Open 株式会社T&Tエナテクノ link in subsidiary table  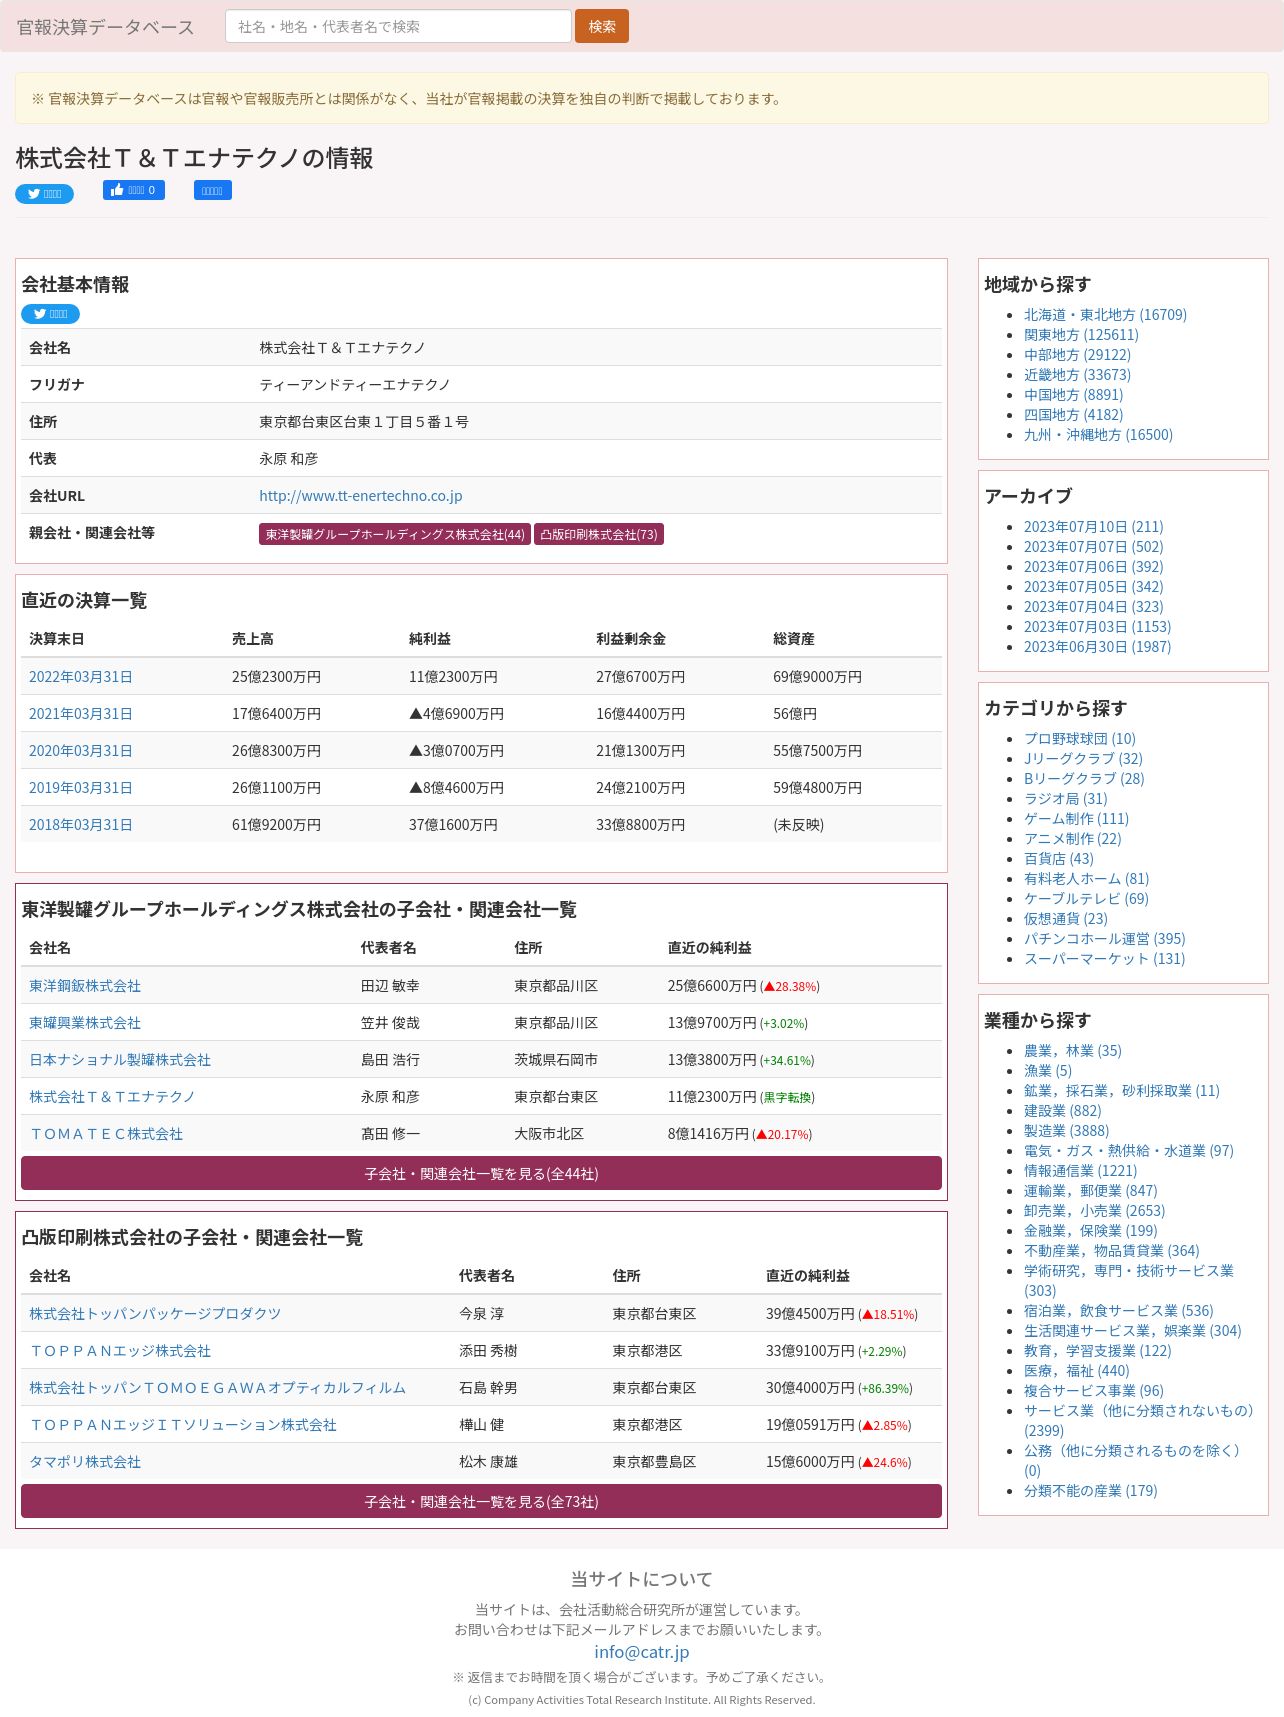[x=112, y=1097]
